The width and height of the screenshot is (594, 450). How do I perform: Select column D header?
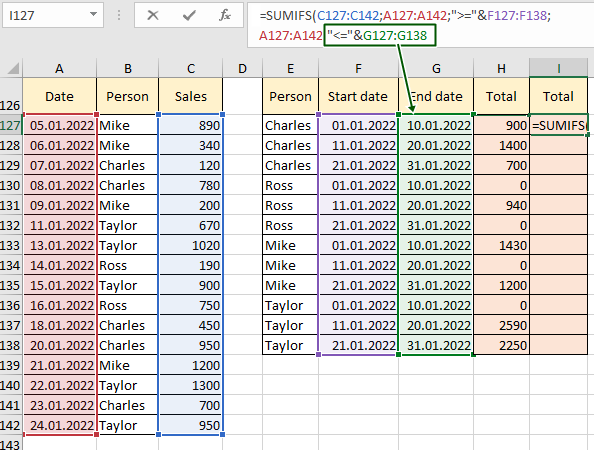point(242,69)
